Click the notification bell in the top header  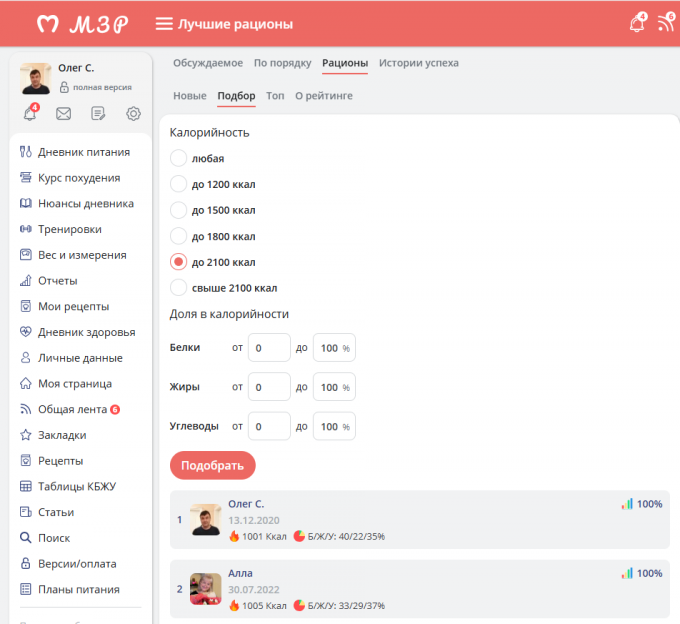[637, 24]
